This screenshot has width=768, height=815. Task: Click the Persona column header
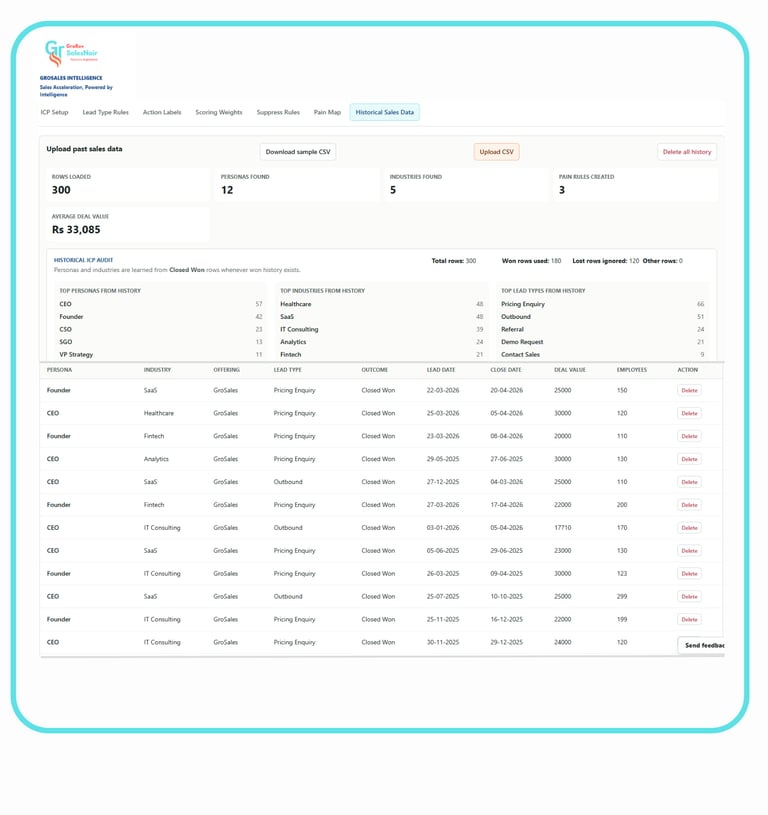coord(59,370)
